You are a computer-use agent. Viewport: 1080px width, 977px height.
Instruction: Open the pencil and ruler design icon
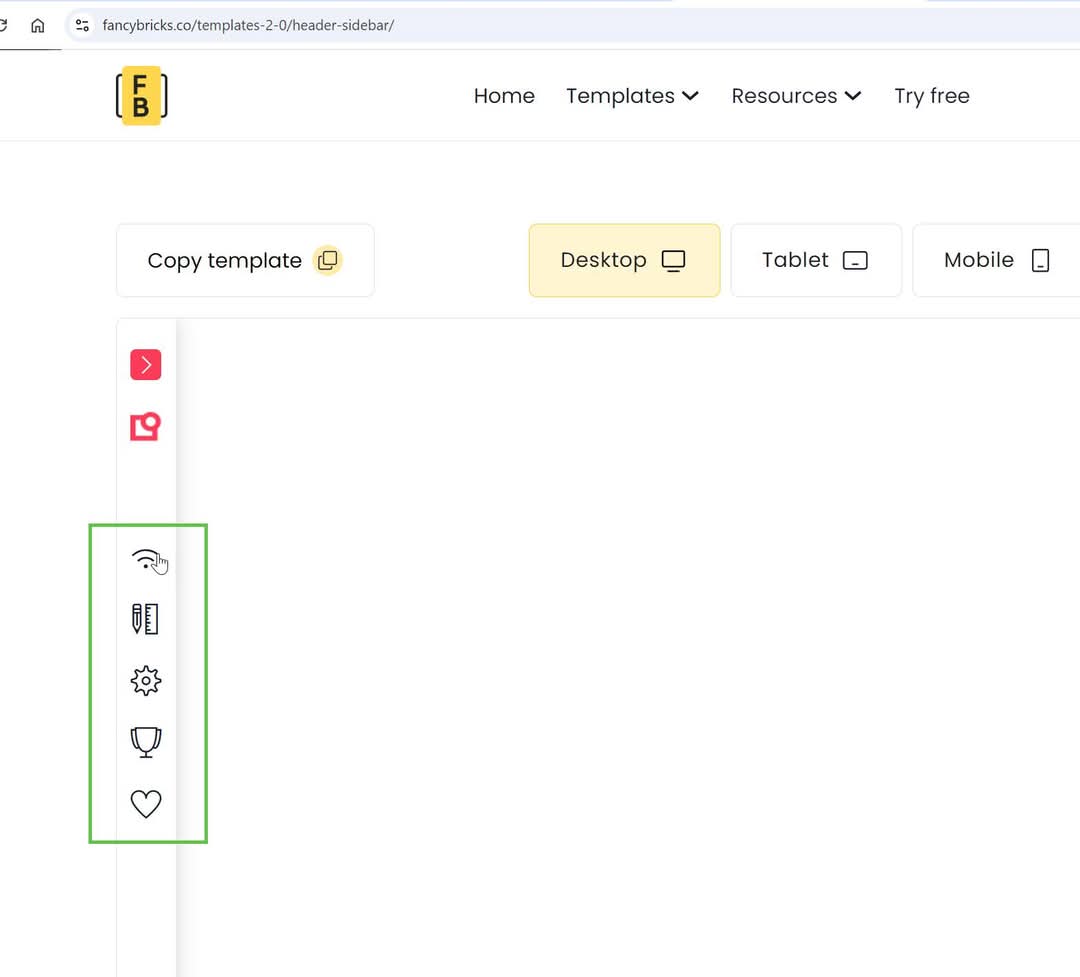pos(145,619)
